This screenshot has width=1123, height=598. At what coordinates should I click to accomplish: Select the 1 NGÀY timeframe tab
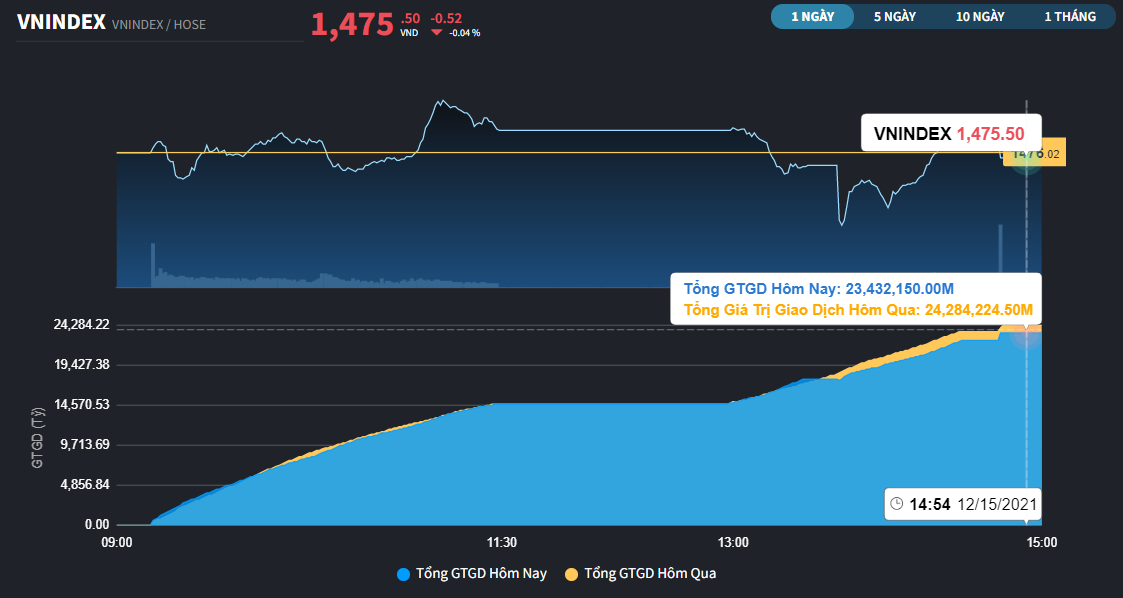tap(812, 16)
